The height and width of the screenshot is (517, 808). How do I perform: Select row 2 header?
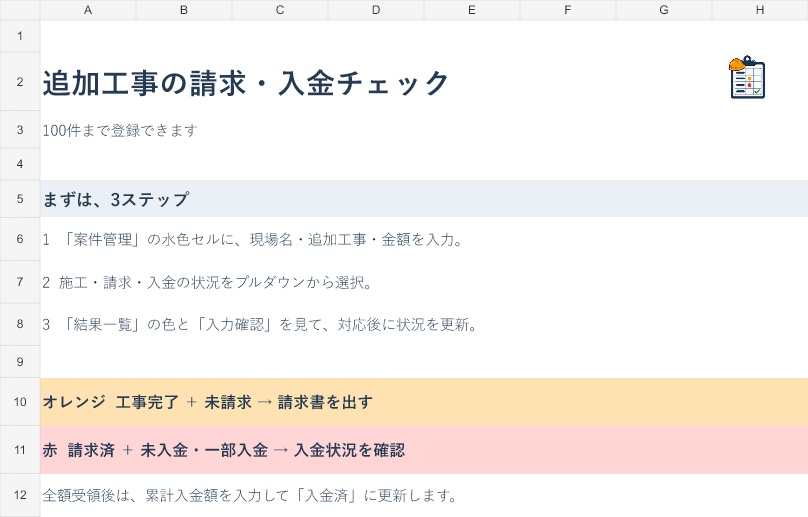point(20,81)
